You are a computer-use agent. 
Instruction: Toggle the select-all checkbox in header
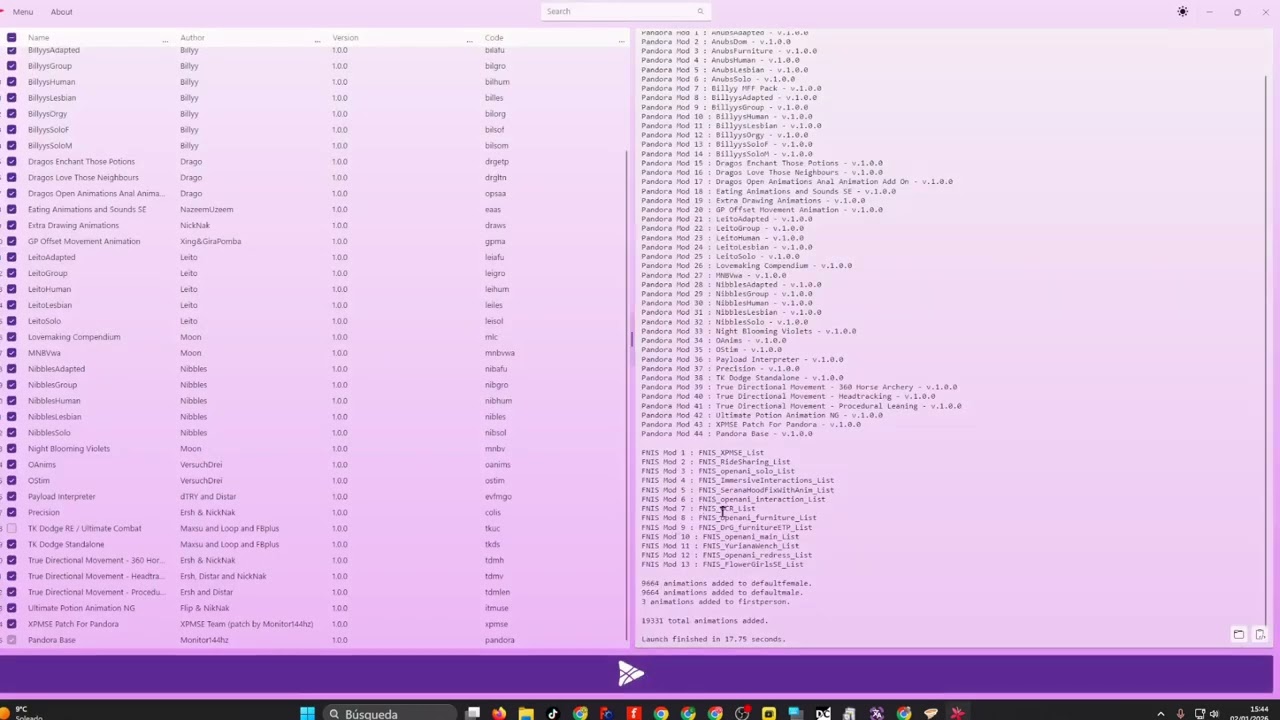(11, 37)
